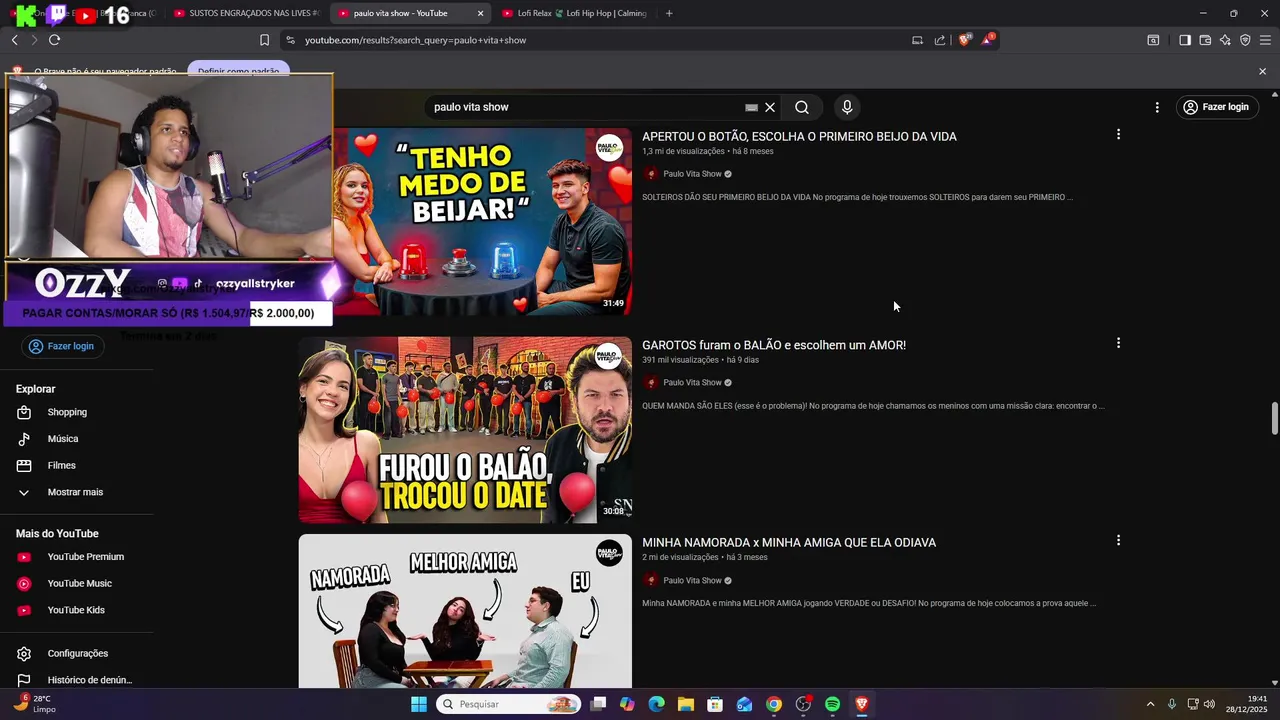Click the page vertical scrollbar thumb
Viewport: 1280px width, 720px height.
[1274, 418]
